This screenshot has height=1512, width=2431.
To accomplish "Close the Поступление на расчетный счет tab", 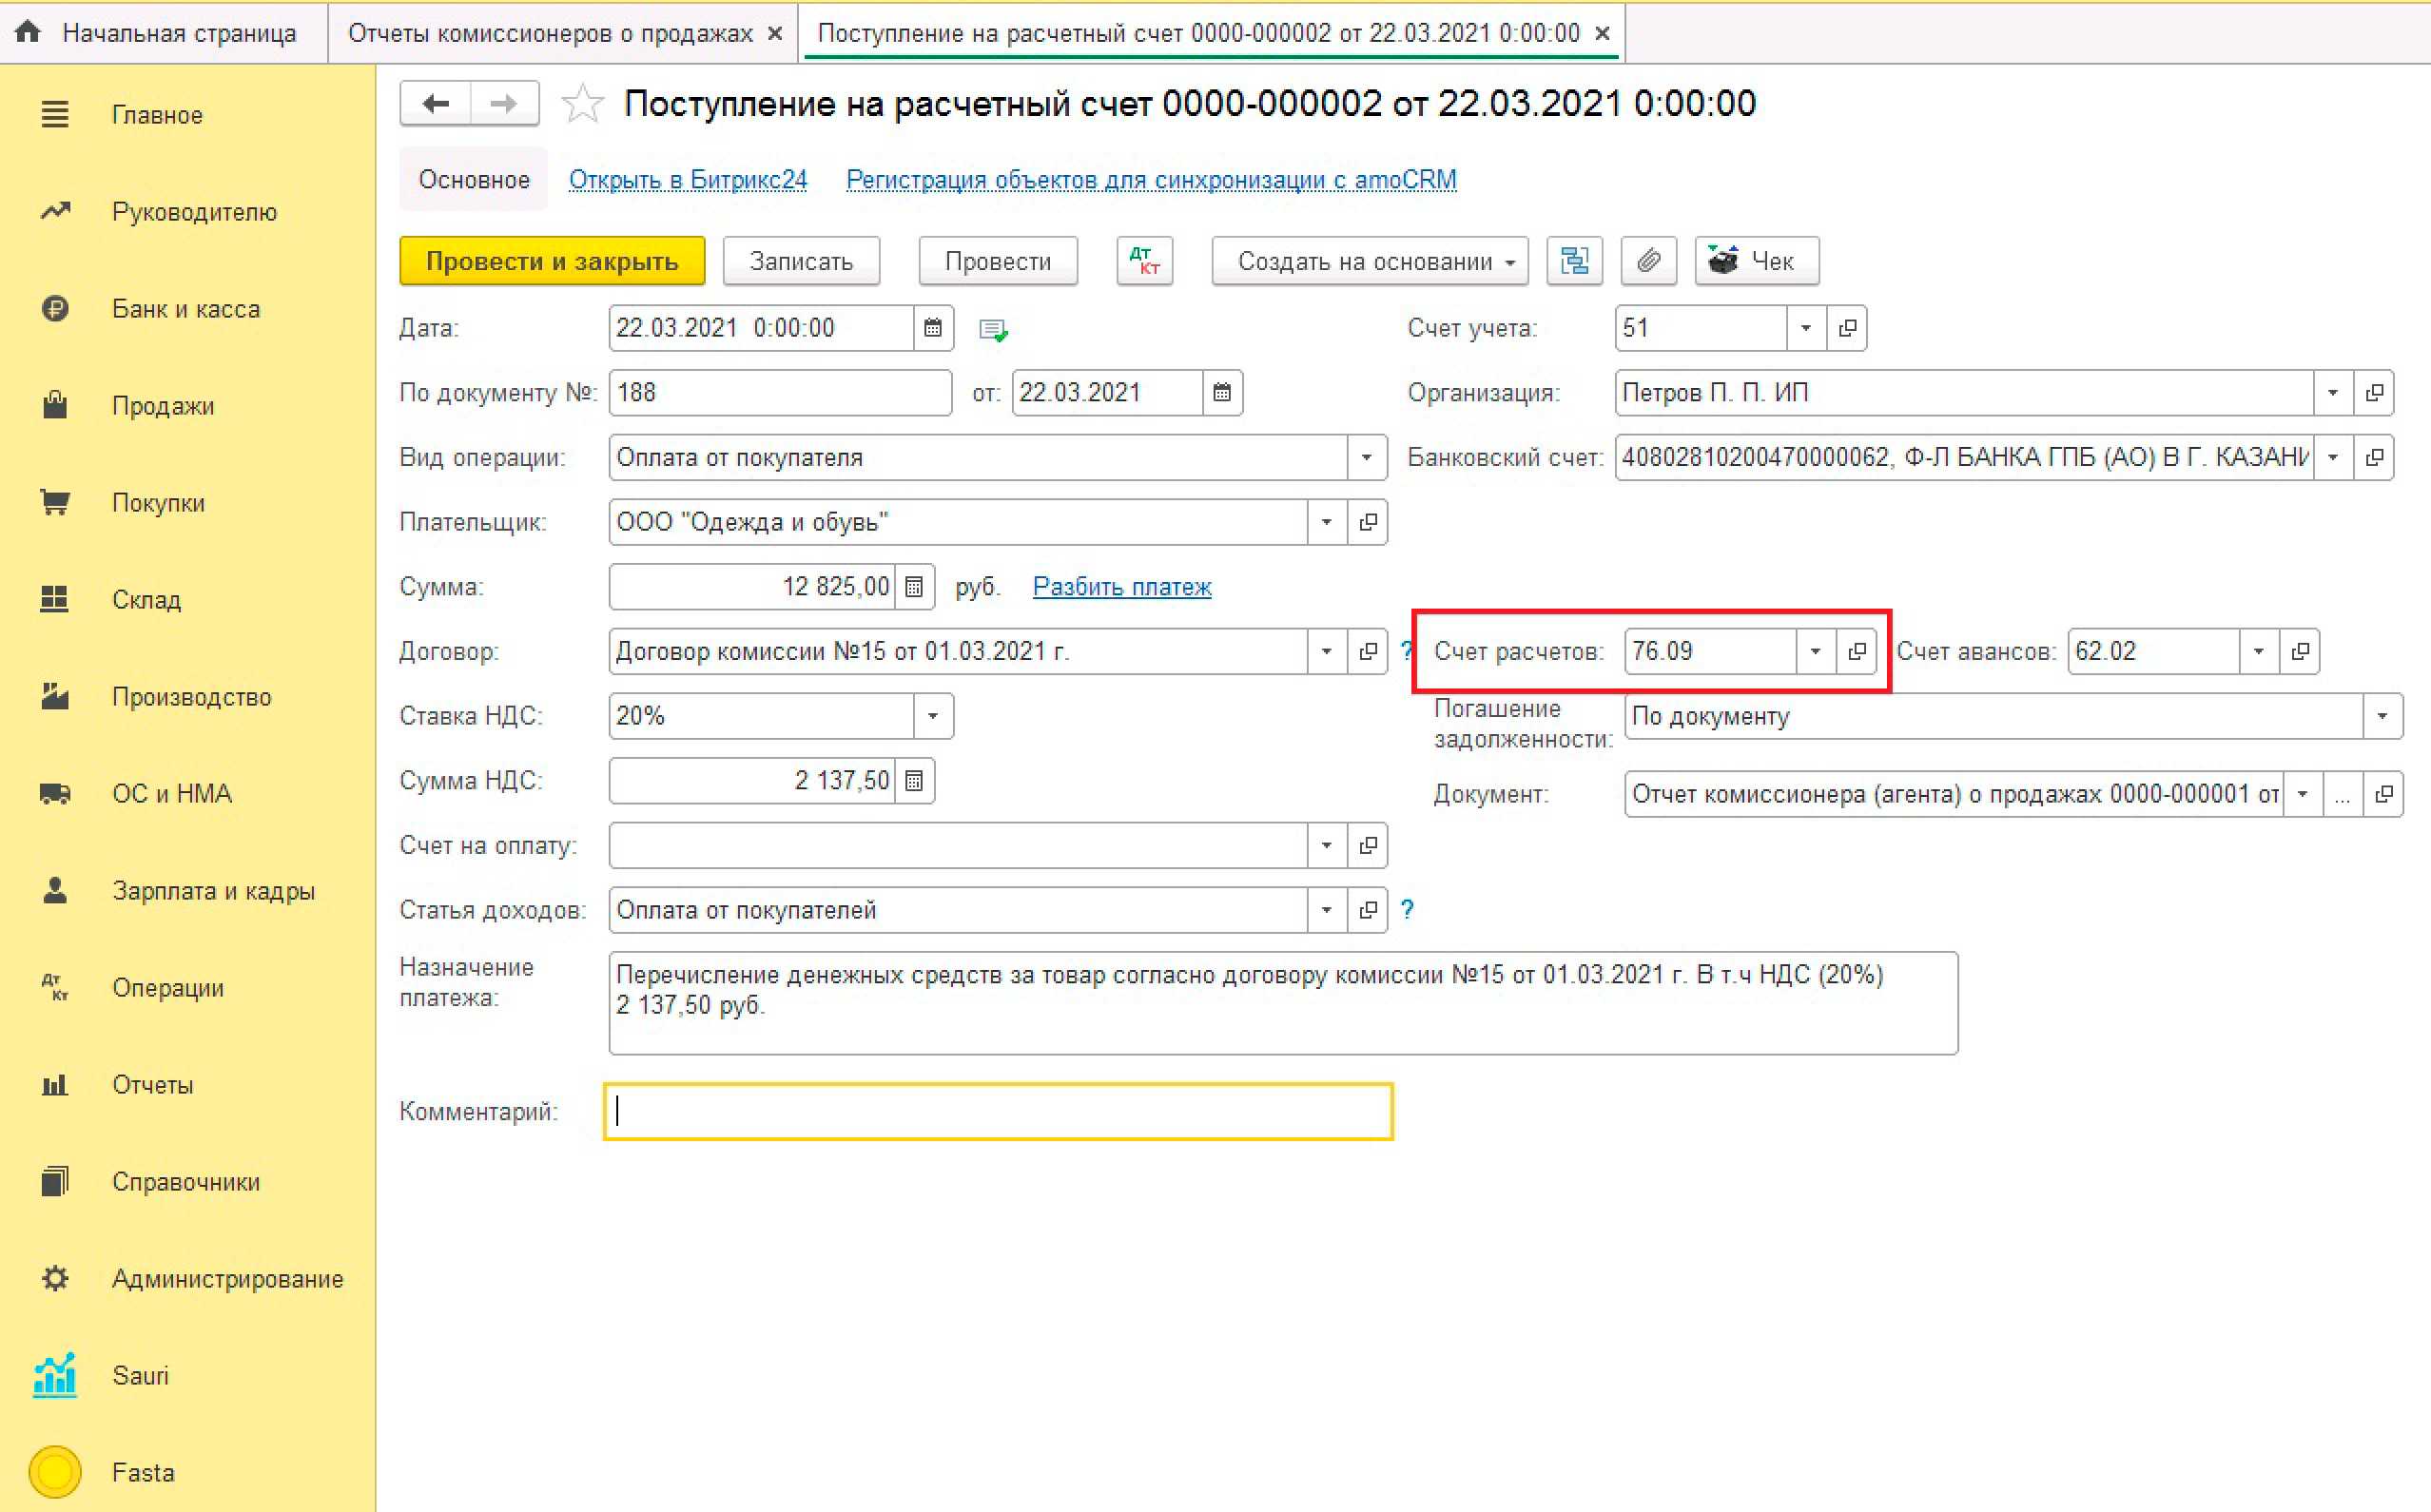I will (x=1602, y=33).
